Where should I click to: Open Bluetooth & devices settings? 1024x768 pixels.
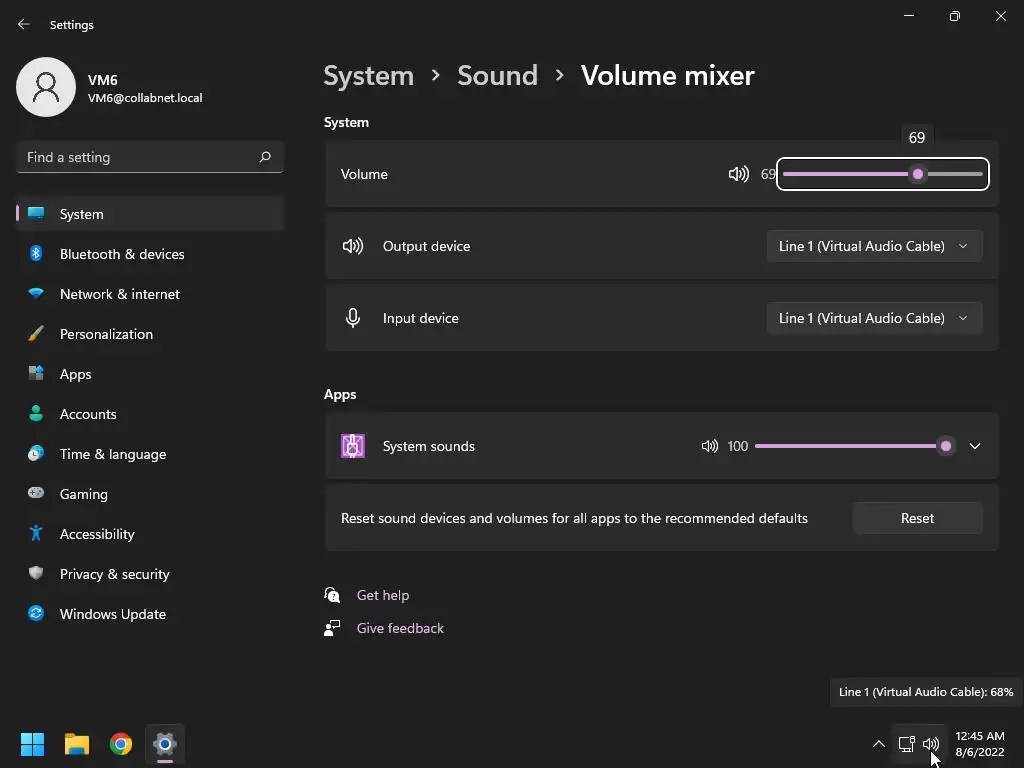(122, 254)
